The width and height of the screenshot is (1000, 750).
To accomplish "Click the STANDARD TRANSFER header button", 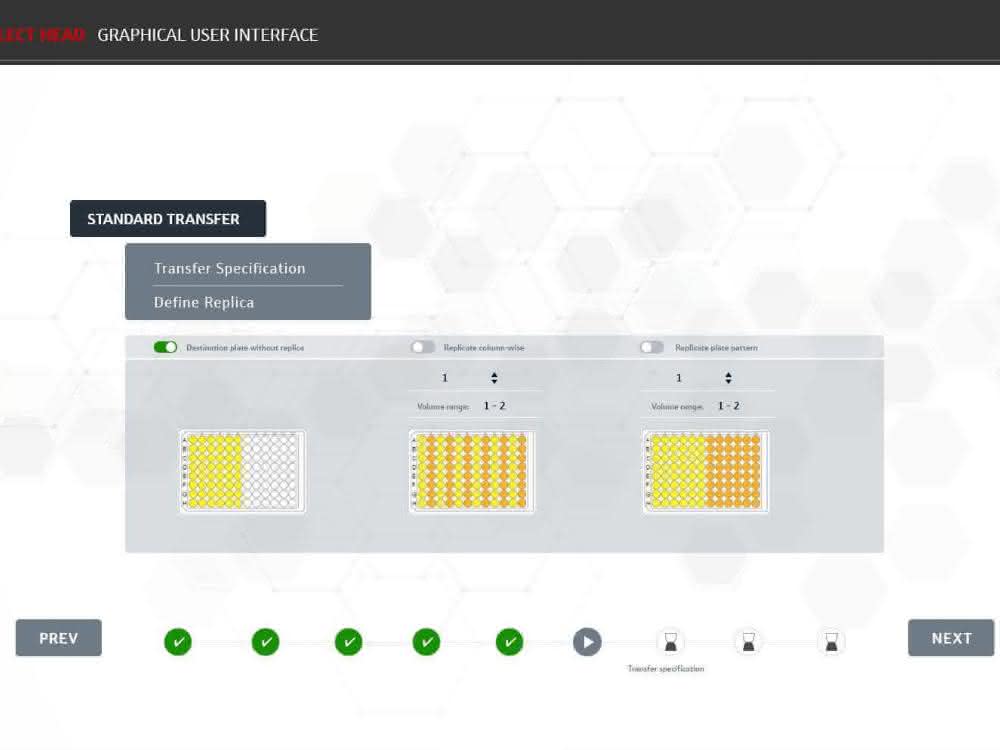I will tap(168, 218).
